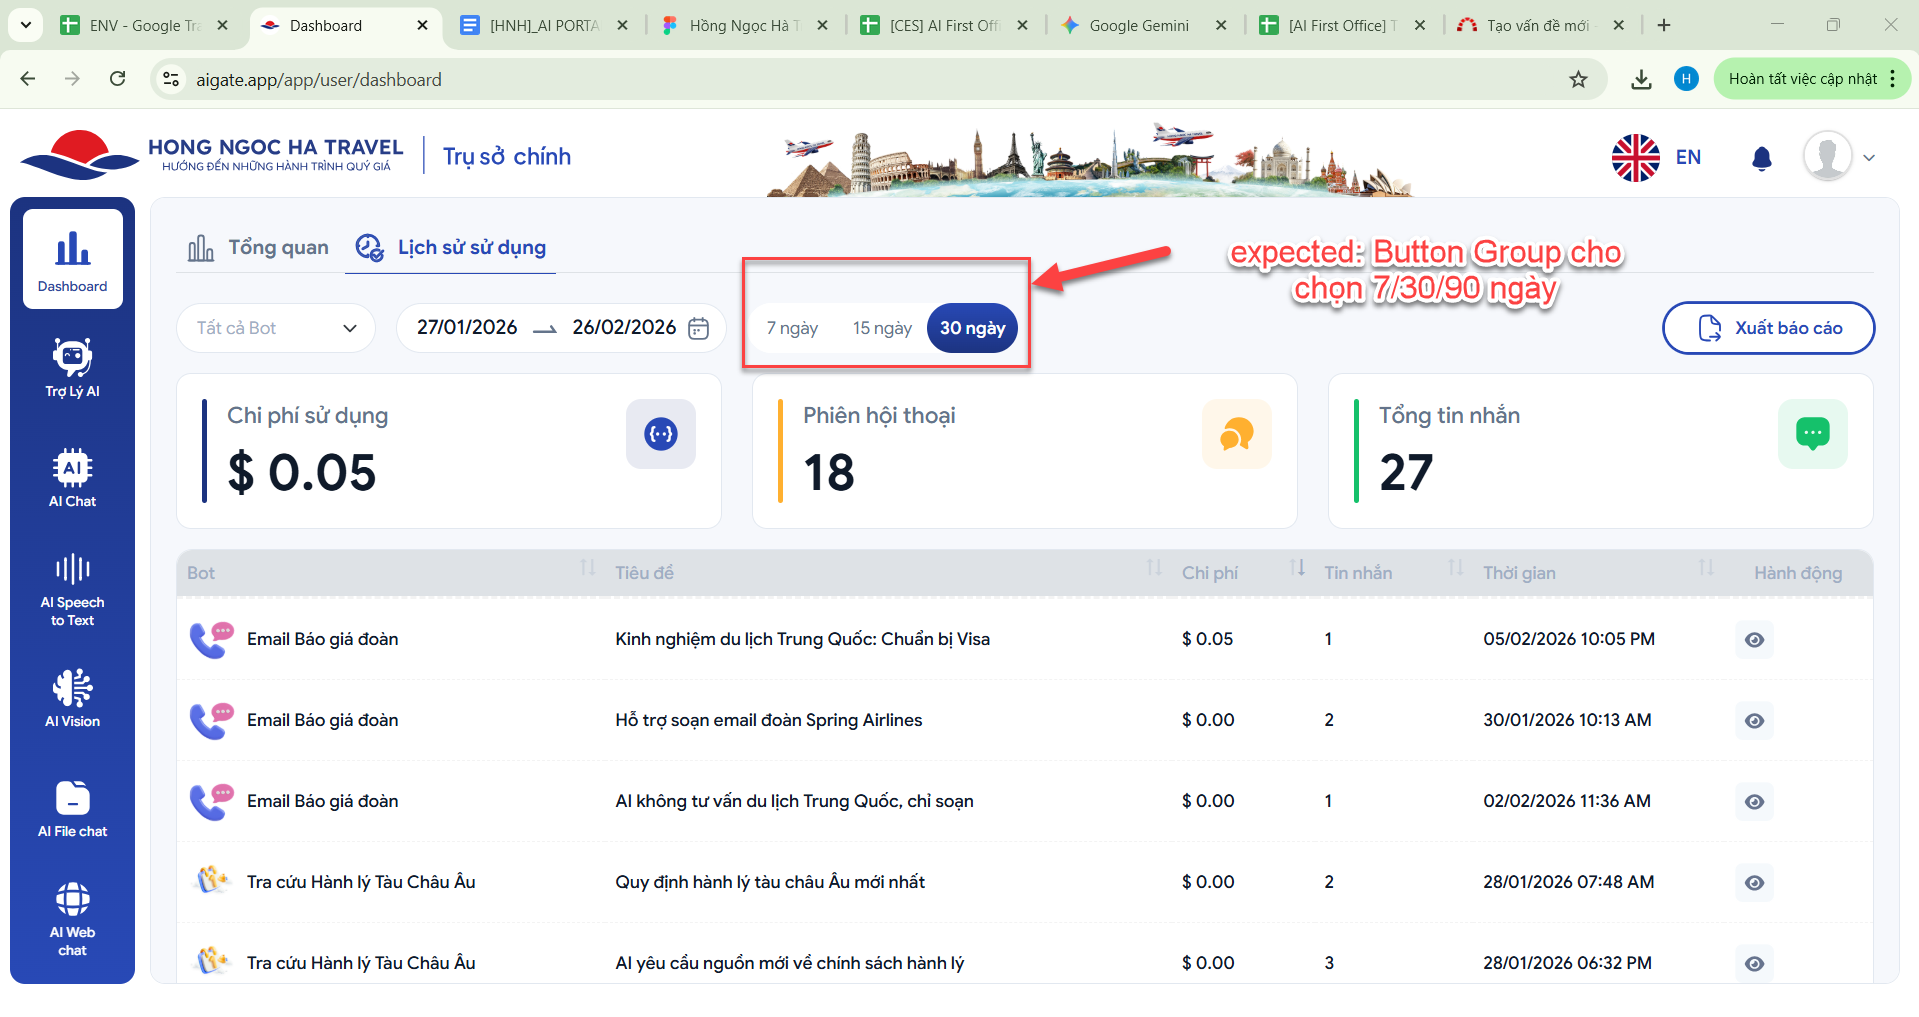This screenshot has height=1017, width=1919.
Task: Sort the table by Chi phí column
Action: (x=1297, y=569)
